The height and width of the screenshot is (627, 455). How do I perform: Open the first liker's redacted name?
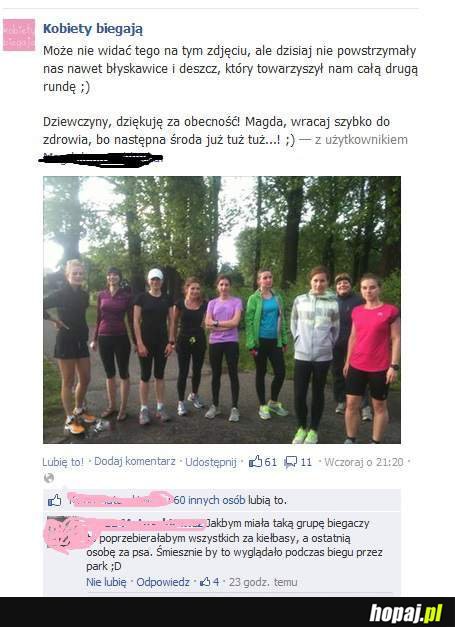[118, 500]
